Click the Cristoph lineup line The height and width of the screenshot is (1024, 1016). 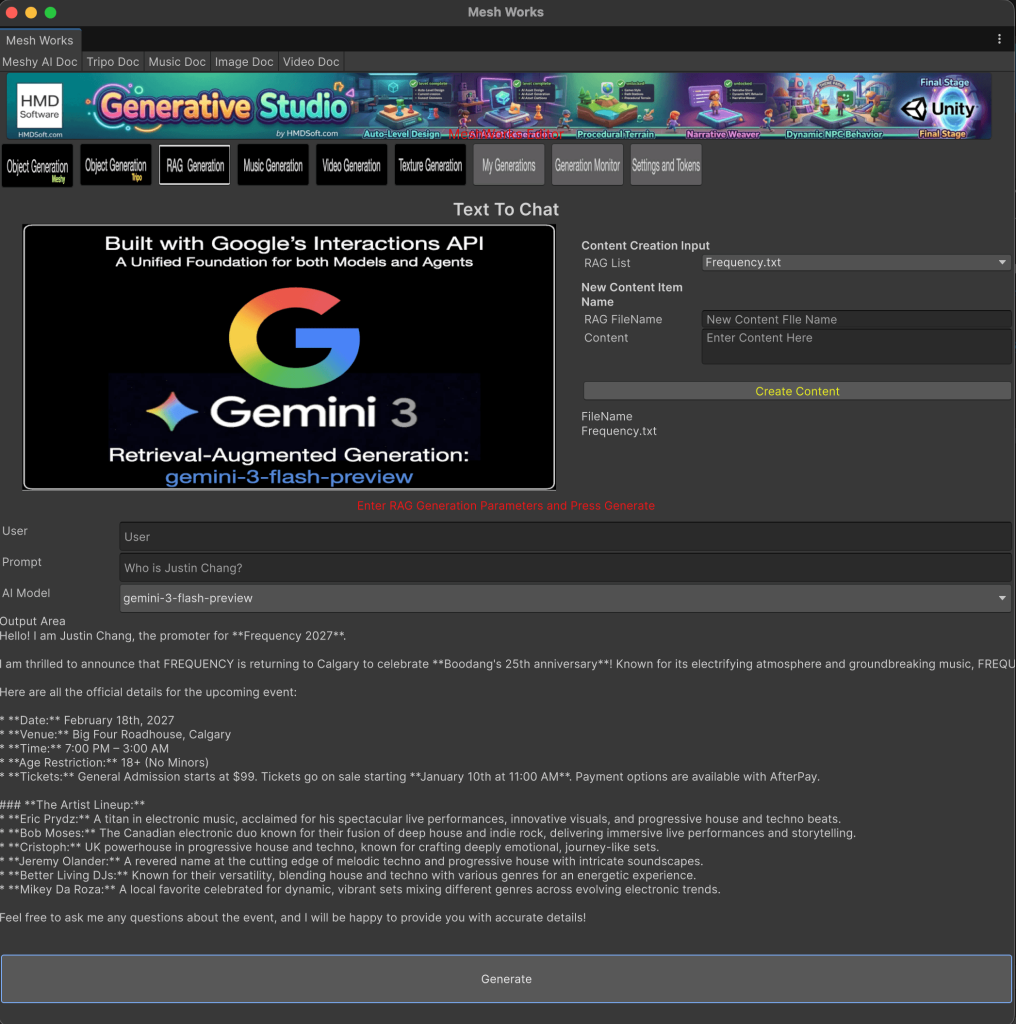tap(330, 847)
